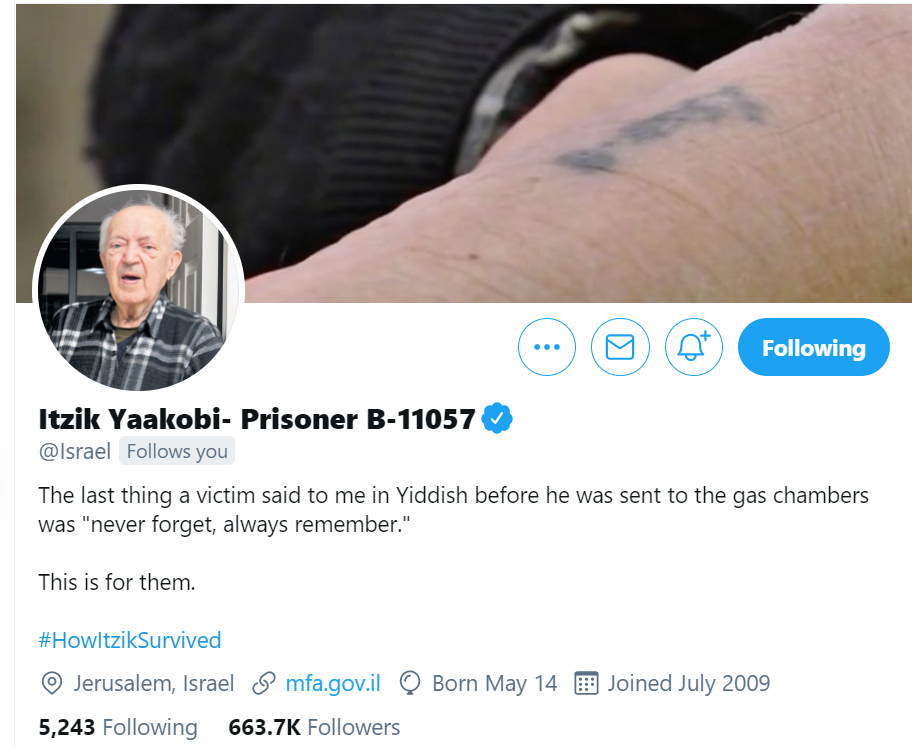Open the #HowItzikSurvived hashtag
912x747 pixels.
click(130, 640)
